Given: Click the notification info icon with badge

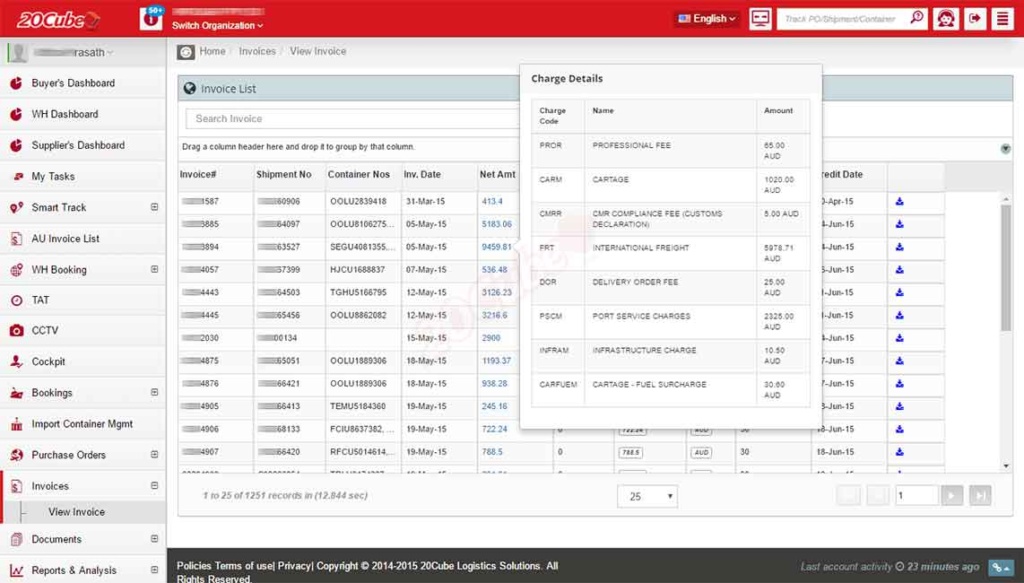Looking at the screenshot, I should click(x=151, y=18).
